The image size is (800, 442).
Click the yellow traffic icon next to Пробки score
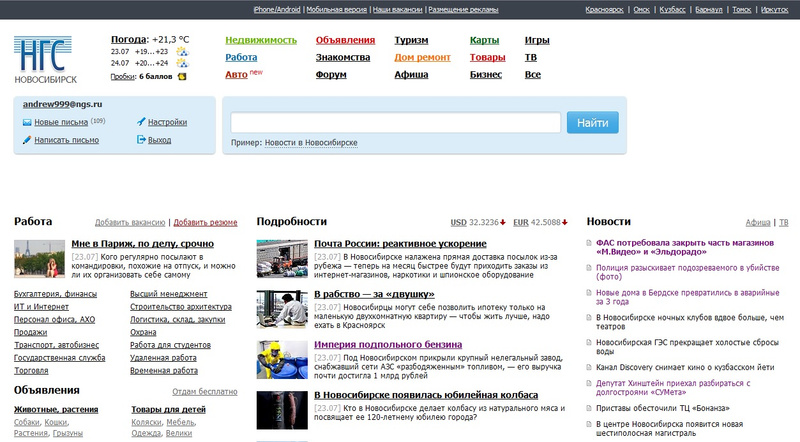[x=181, y=76]
